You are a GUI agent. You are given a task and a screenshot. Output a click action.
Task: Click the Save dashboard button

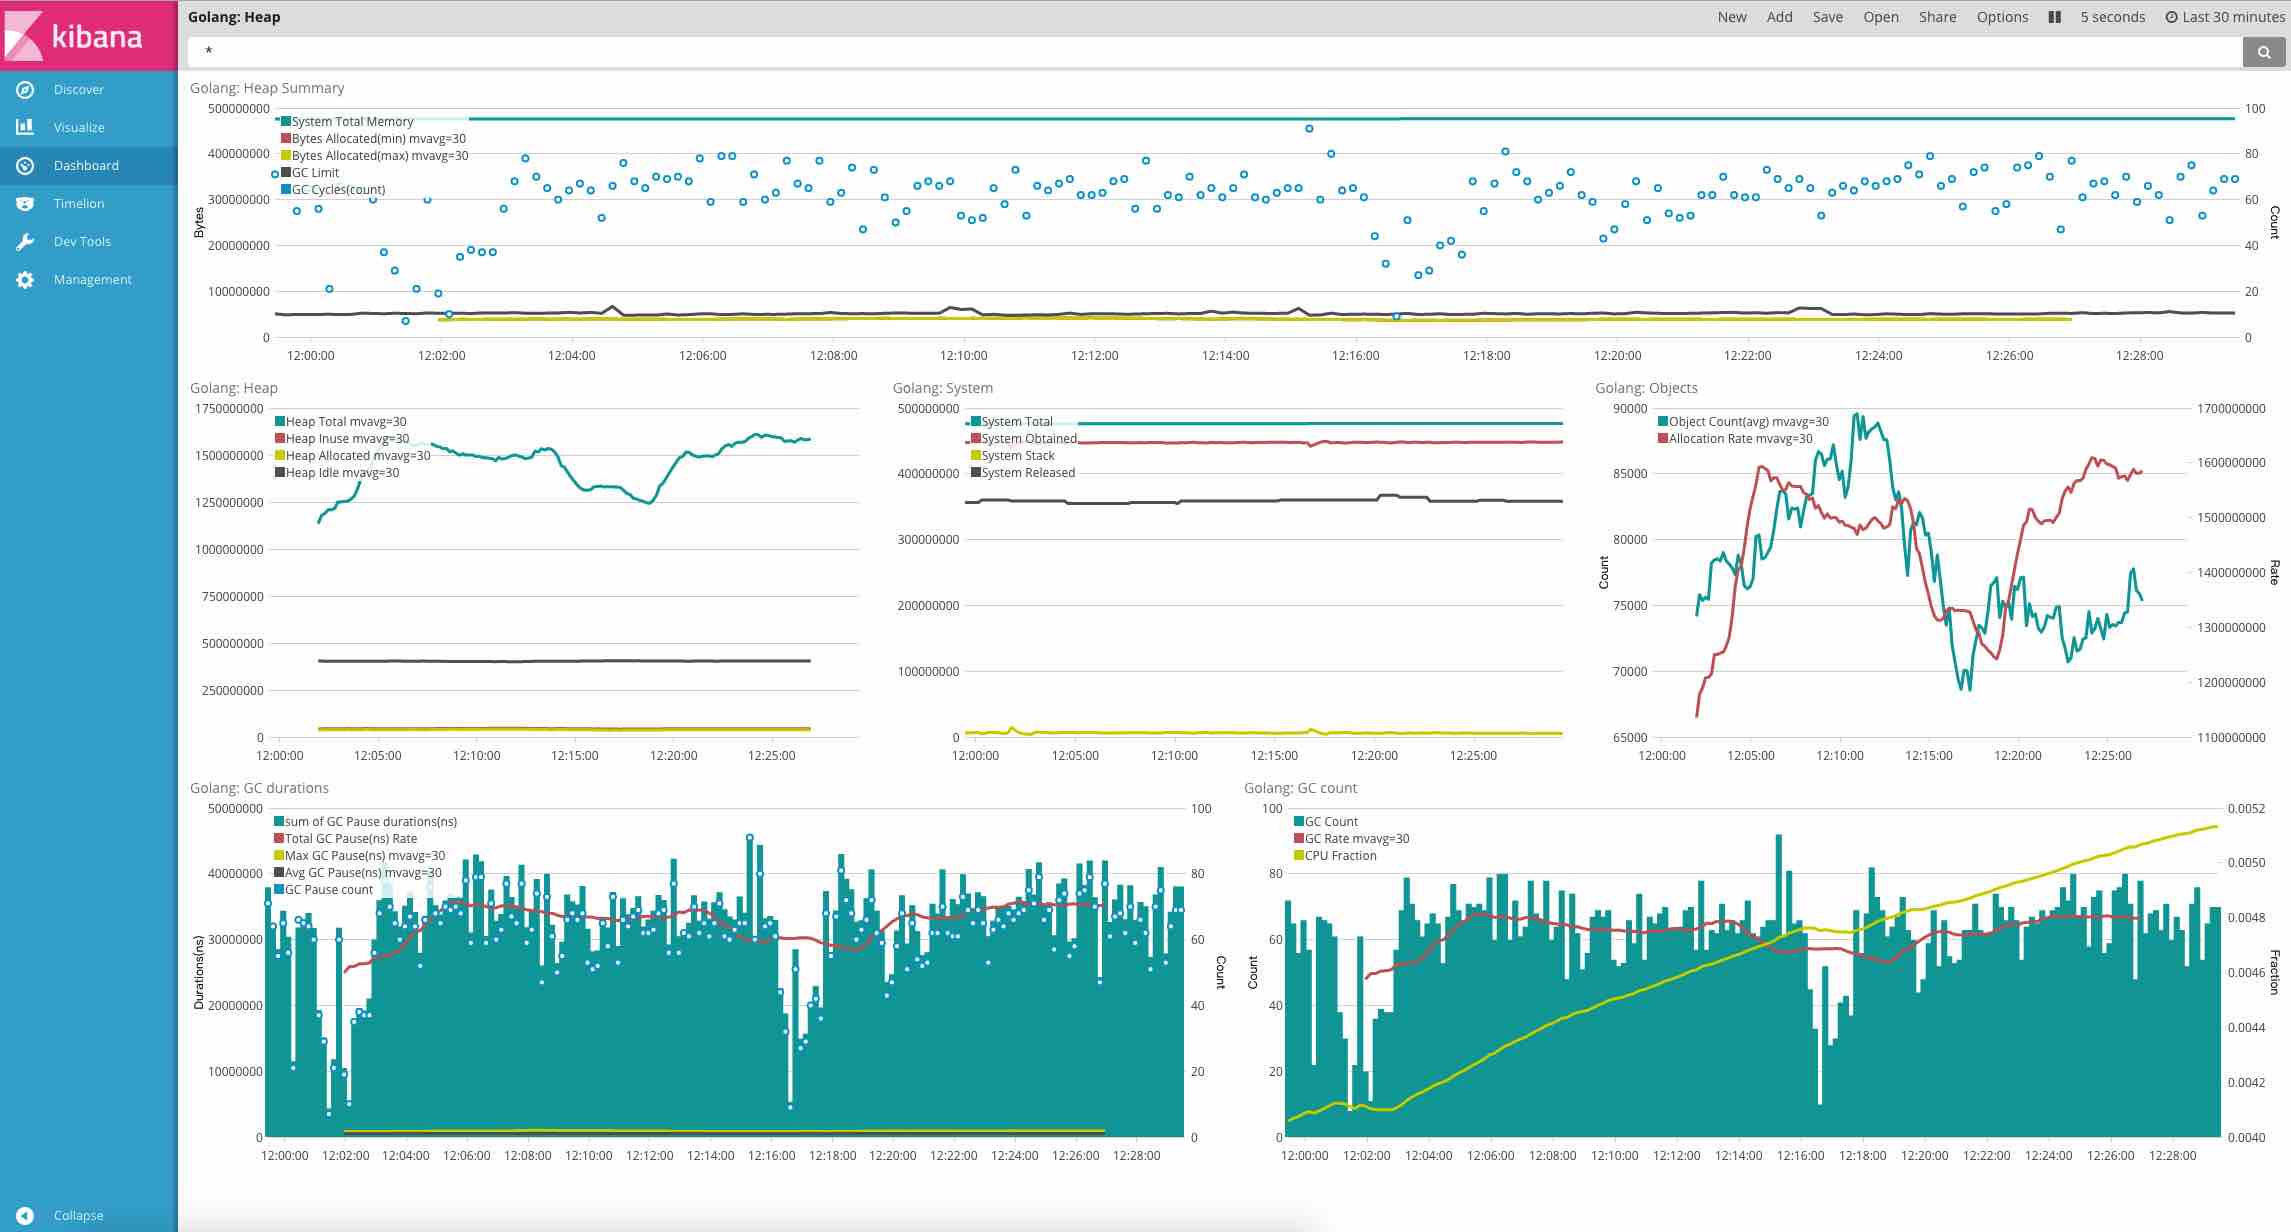(x=1827, y=17)
